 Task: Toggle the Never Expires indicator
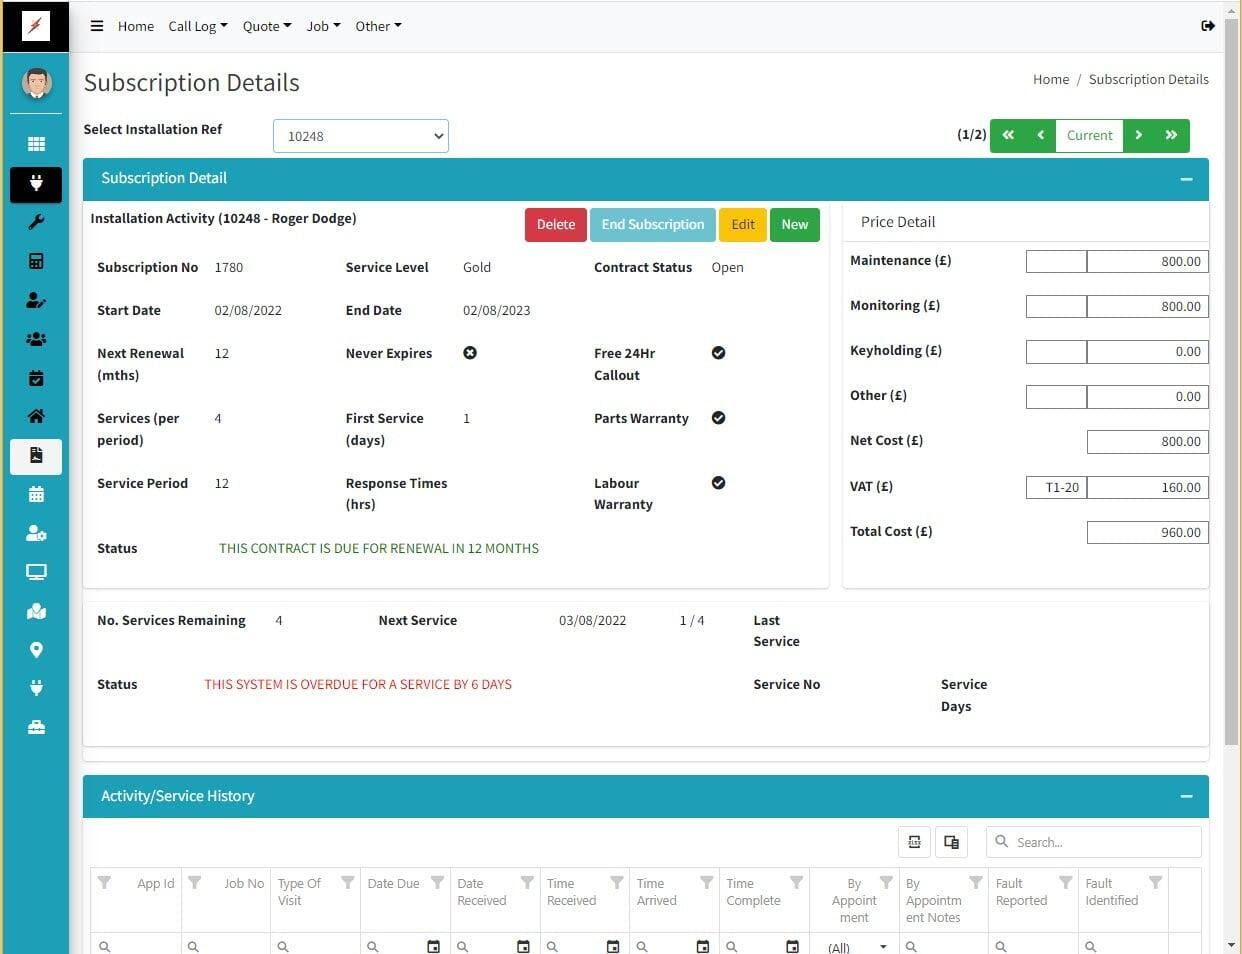click(x=470, y=353)
